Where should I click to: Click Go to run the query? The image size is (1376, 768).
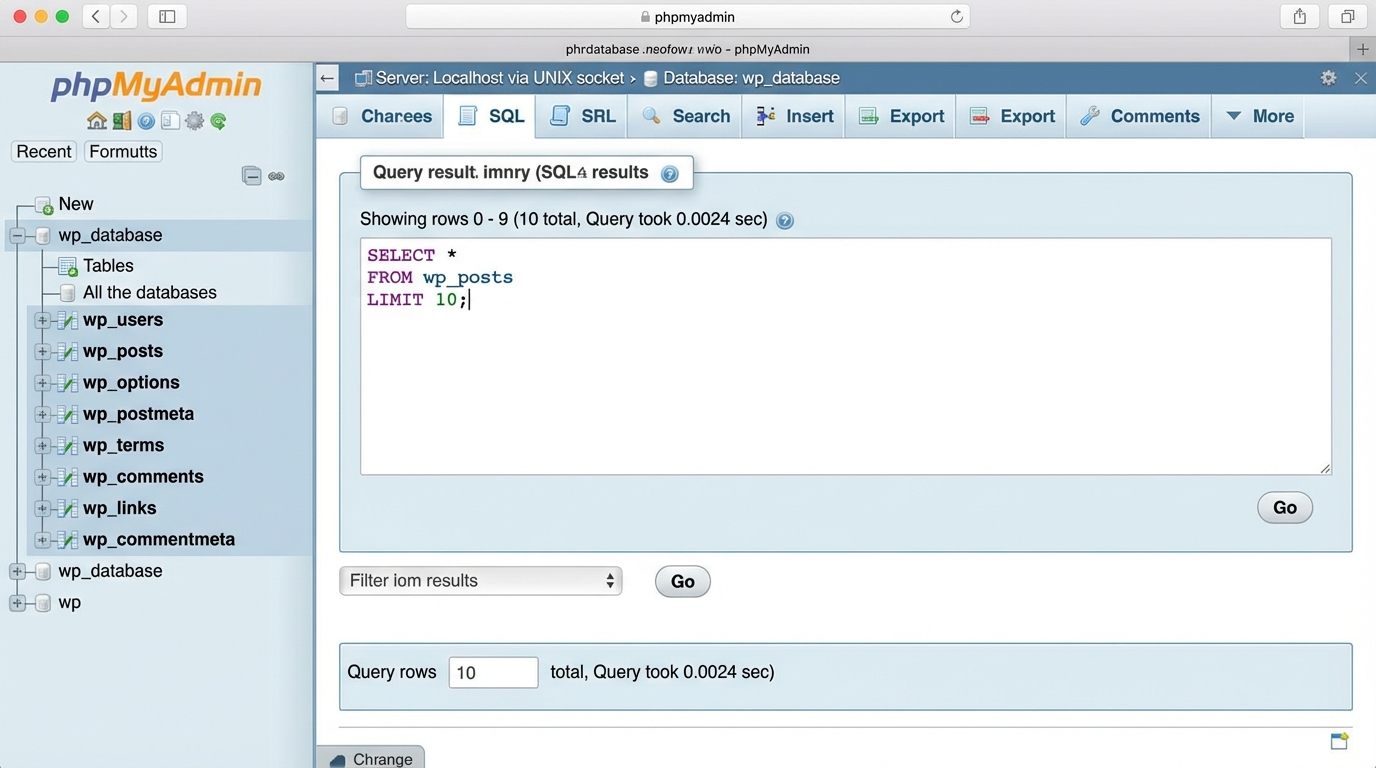1284,507
